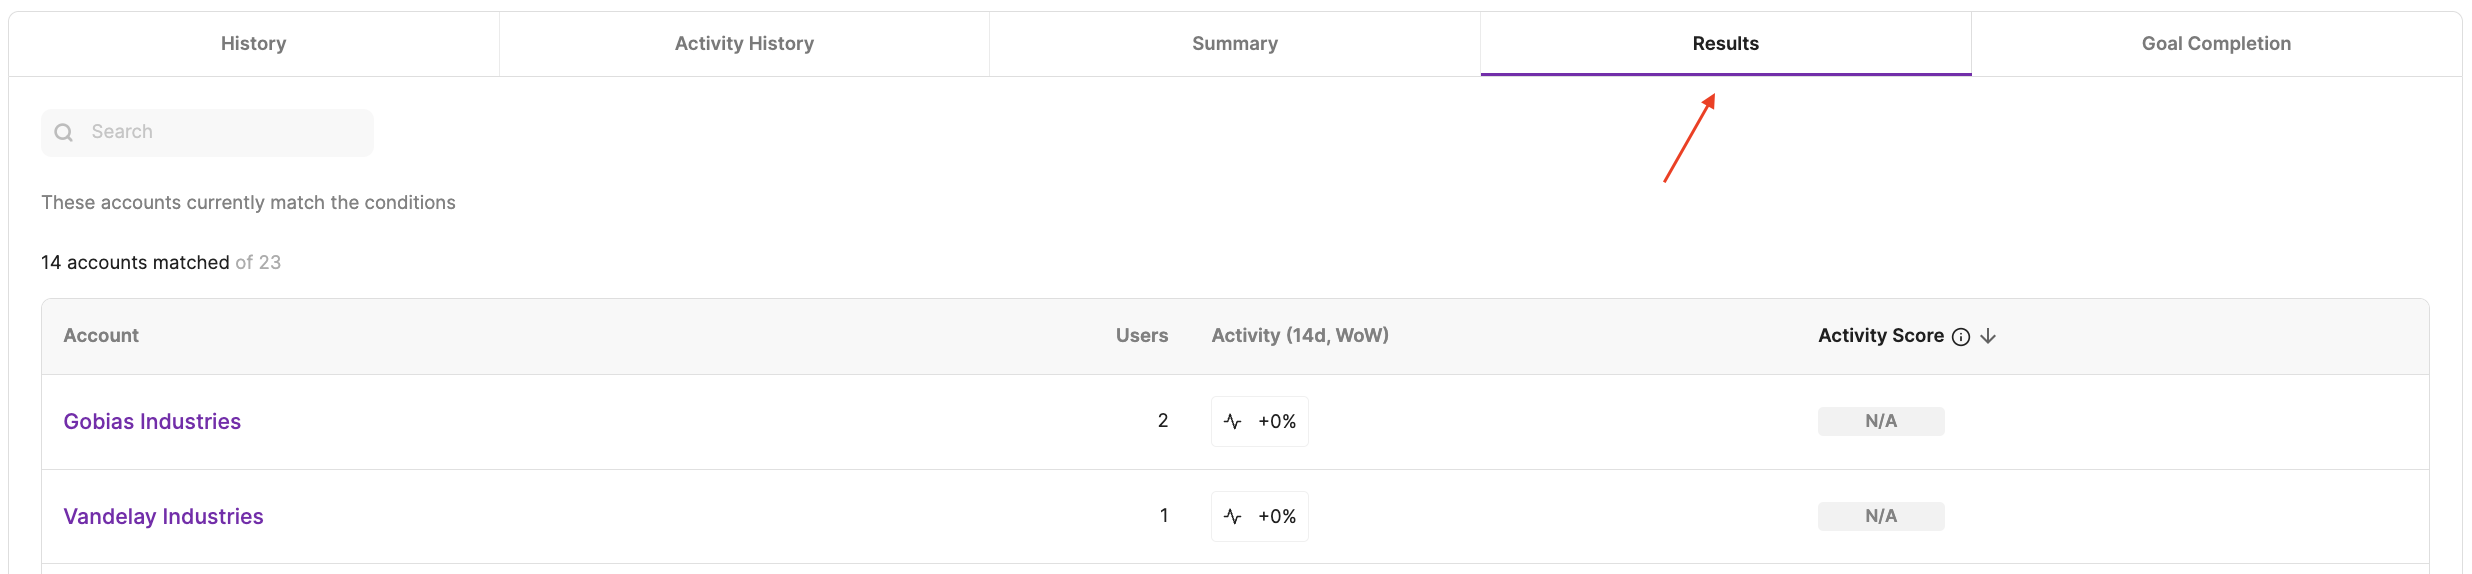Image resolution: width=2472 pixels, height=574 pixels.
Task: Click Gobias Industries N/A score badge
Action: click(x=1880, y=422)
